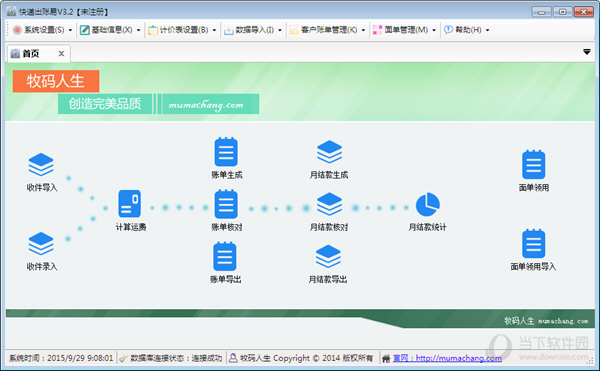This screenshot has height=371, width=600.
Task: Click the 帮助 question bubble icon
Action: click(x=448, y=29)
